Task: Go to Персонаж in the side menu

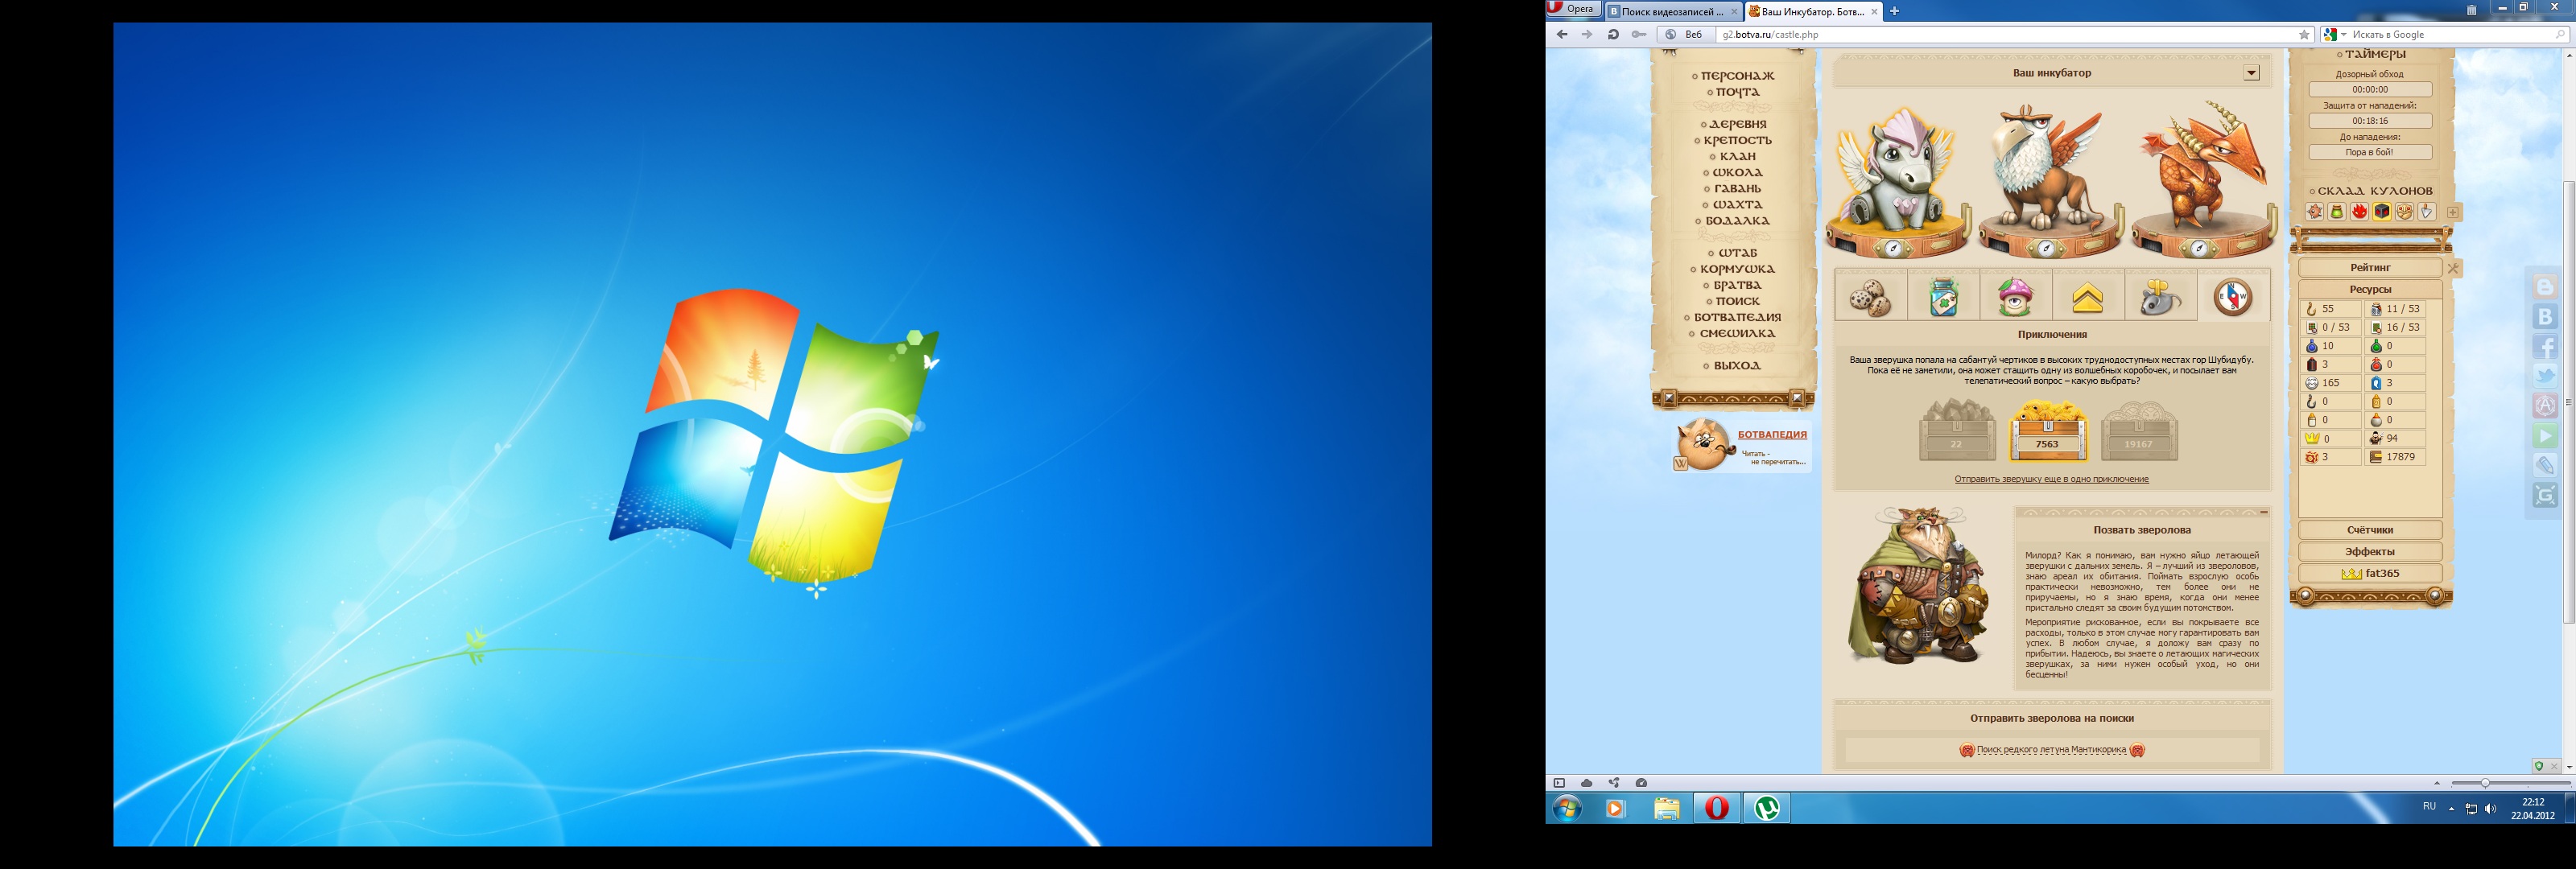Action: pyautogui.click(x=1738, y=76)
